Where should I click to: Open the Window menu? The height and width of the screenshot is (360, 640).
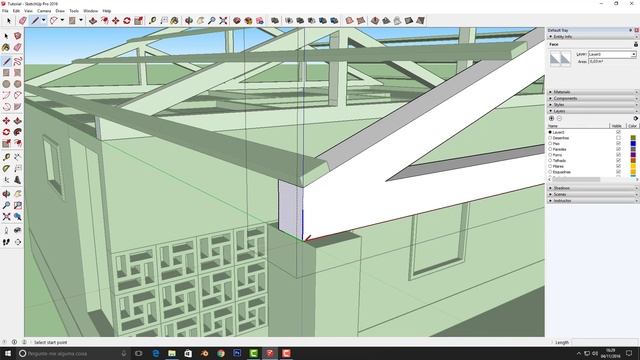click(x=91, y=11)
